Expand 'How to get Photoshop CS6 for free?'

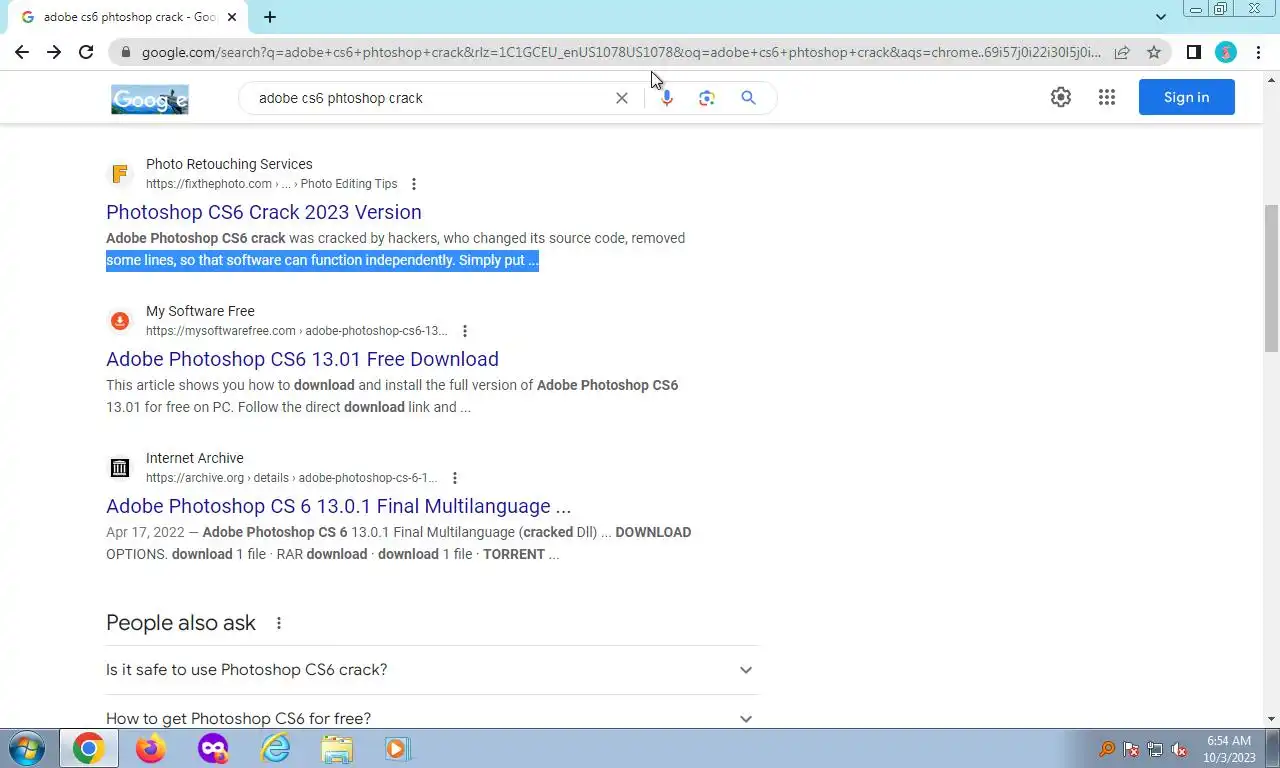[432, 718]
